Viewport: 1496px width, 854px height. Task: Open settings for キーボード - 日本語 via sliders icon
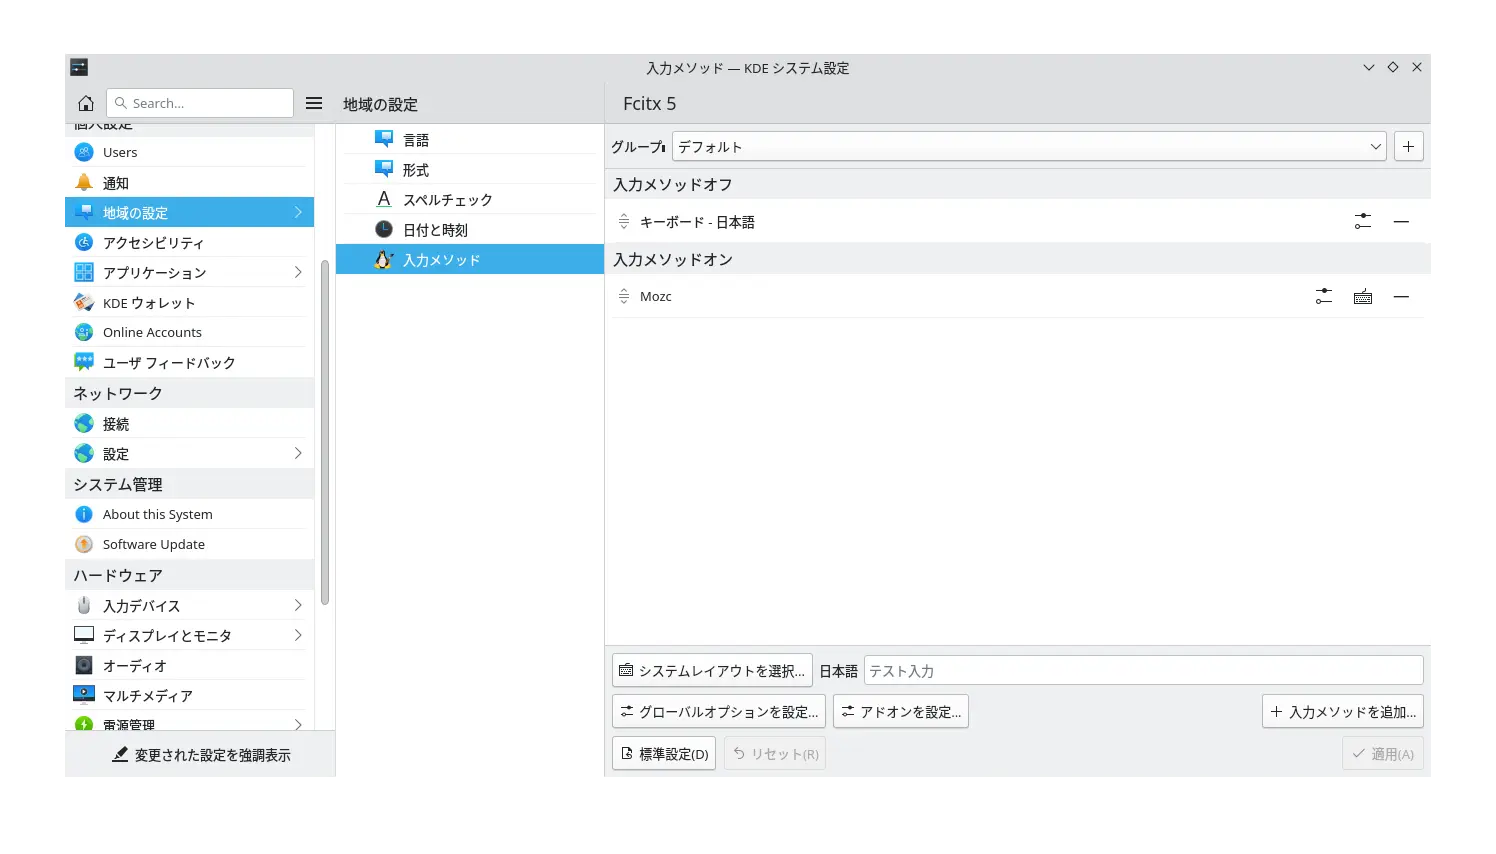pos(1362,221)
